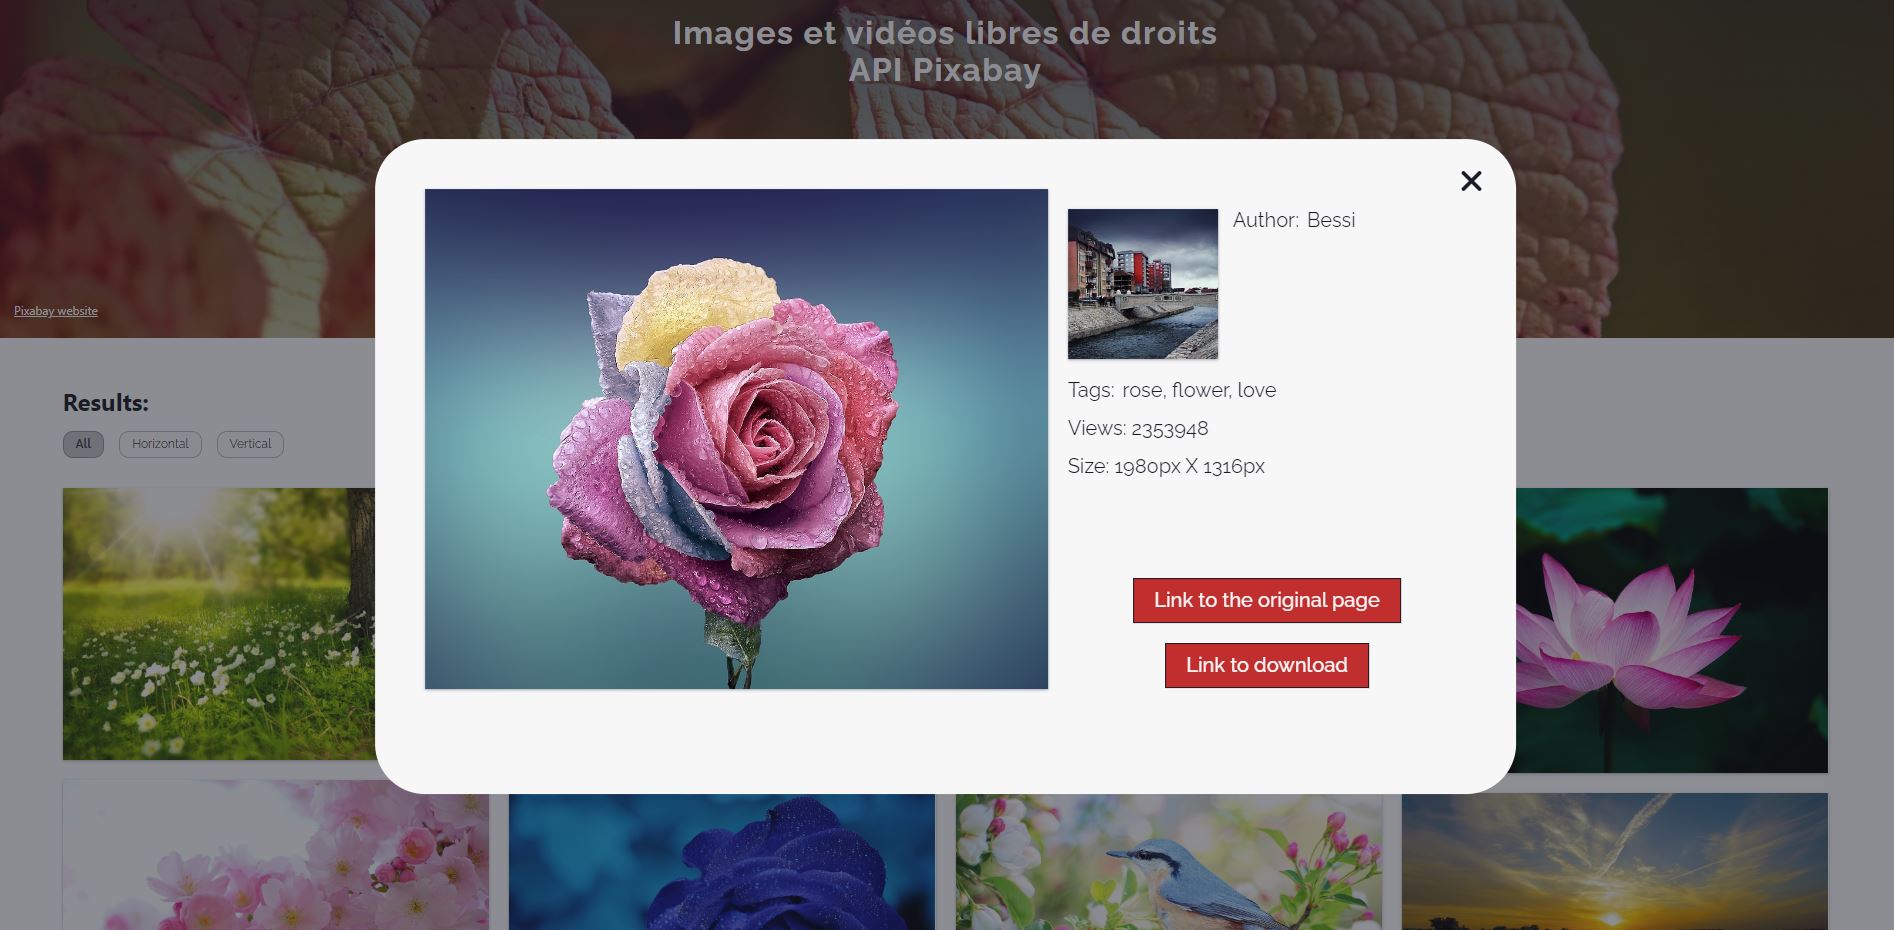The image size is (1894, 930).
Task: Open the pink lotus flower thumbnail
Action: pos(1671,630)
